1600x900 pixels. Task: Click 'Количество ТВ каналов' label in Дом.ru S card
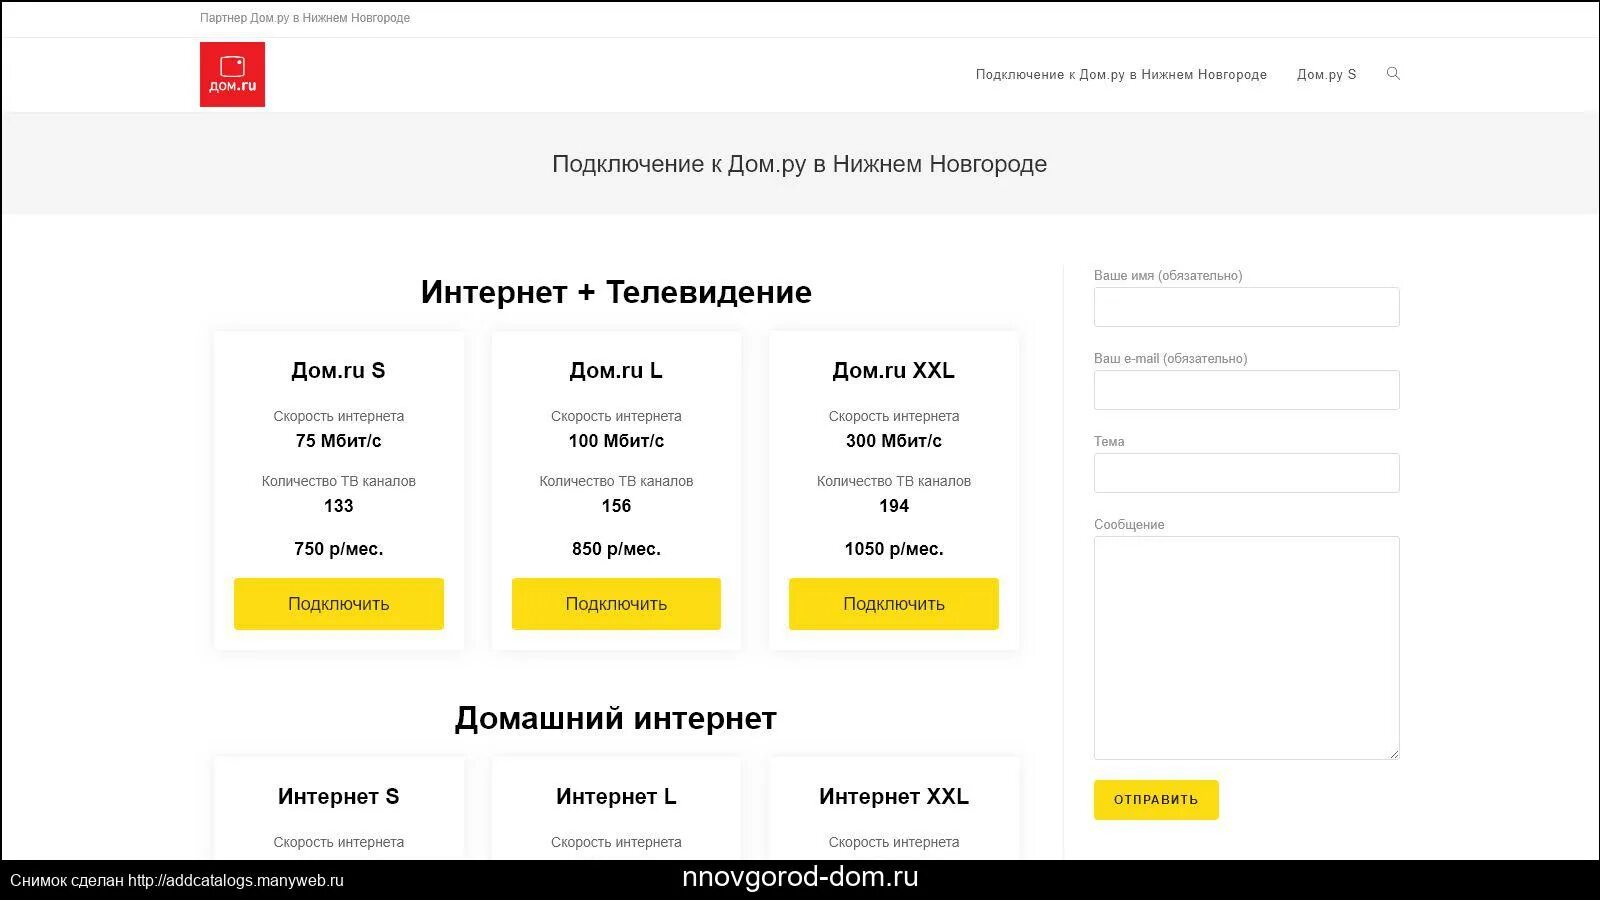click(339, 481)
